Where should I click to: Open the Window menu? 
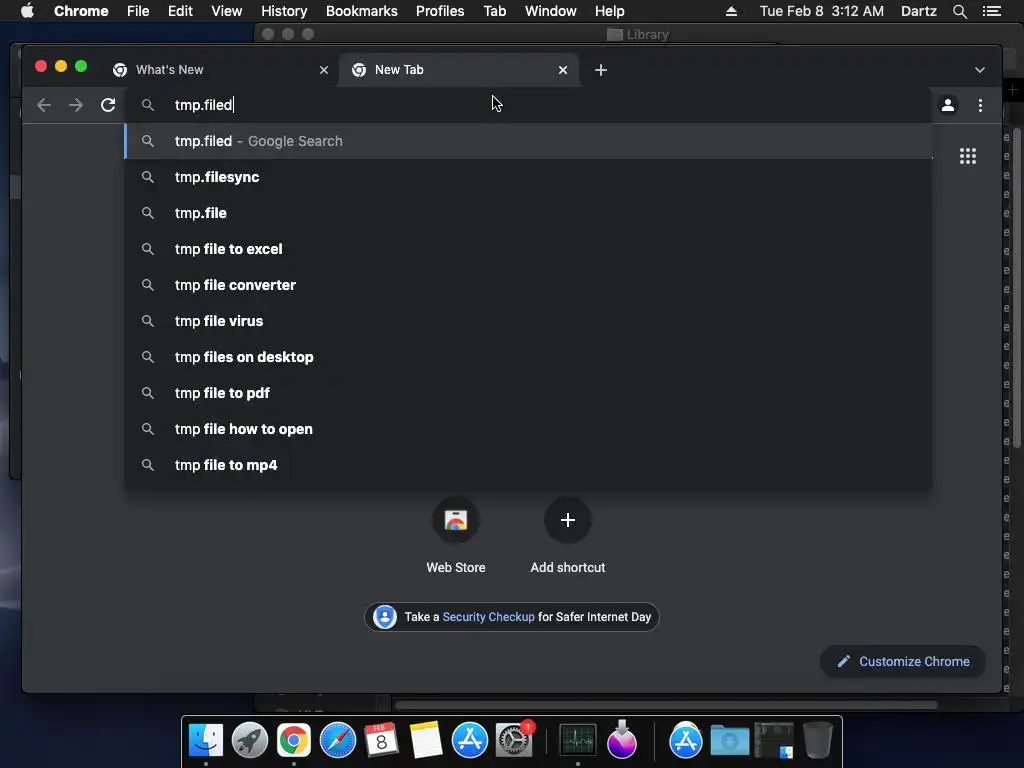tap(551, 11)
